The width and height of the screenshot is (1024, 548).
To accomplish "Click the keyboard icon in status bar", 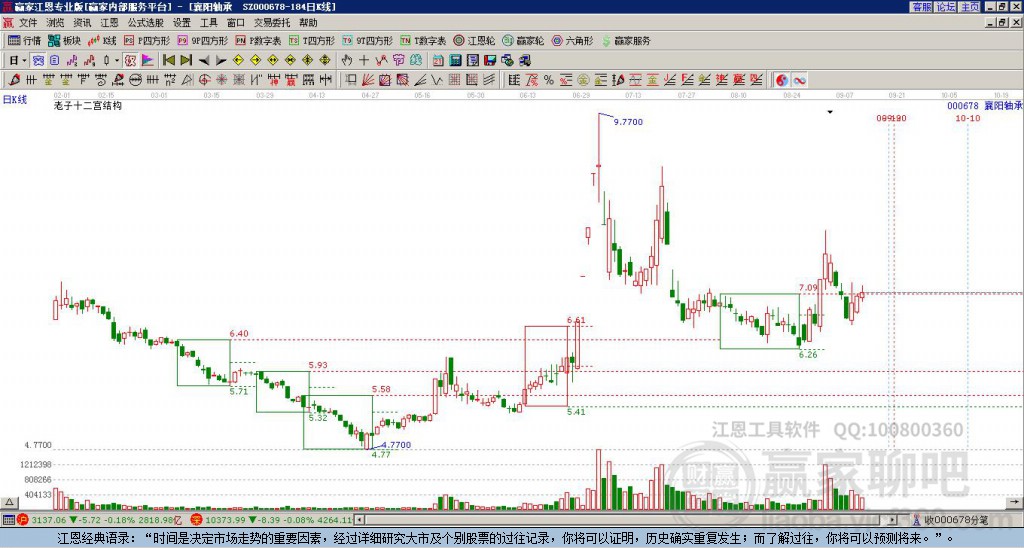I will pos(8,520).
